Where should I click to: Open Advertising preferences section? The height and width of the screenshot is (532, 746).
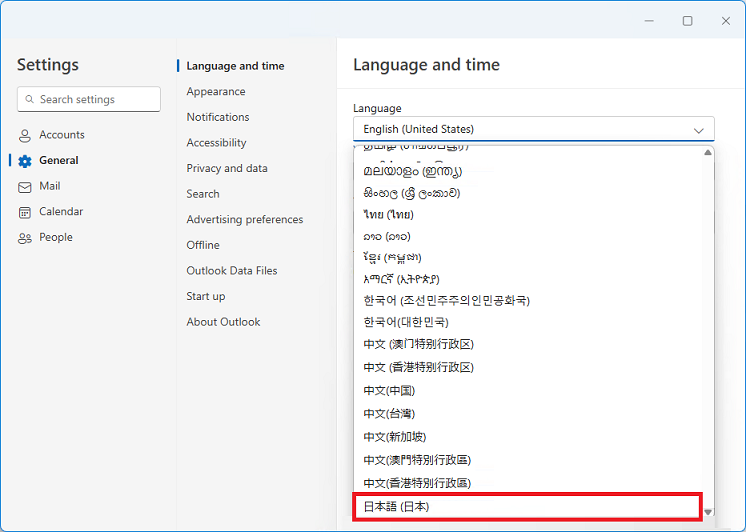[244, 219]
